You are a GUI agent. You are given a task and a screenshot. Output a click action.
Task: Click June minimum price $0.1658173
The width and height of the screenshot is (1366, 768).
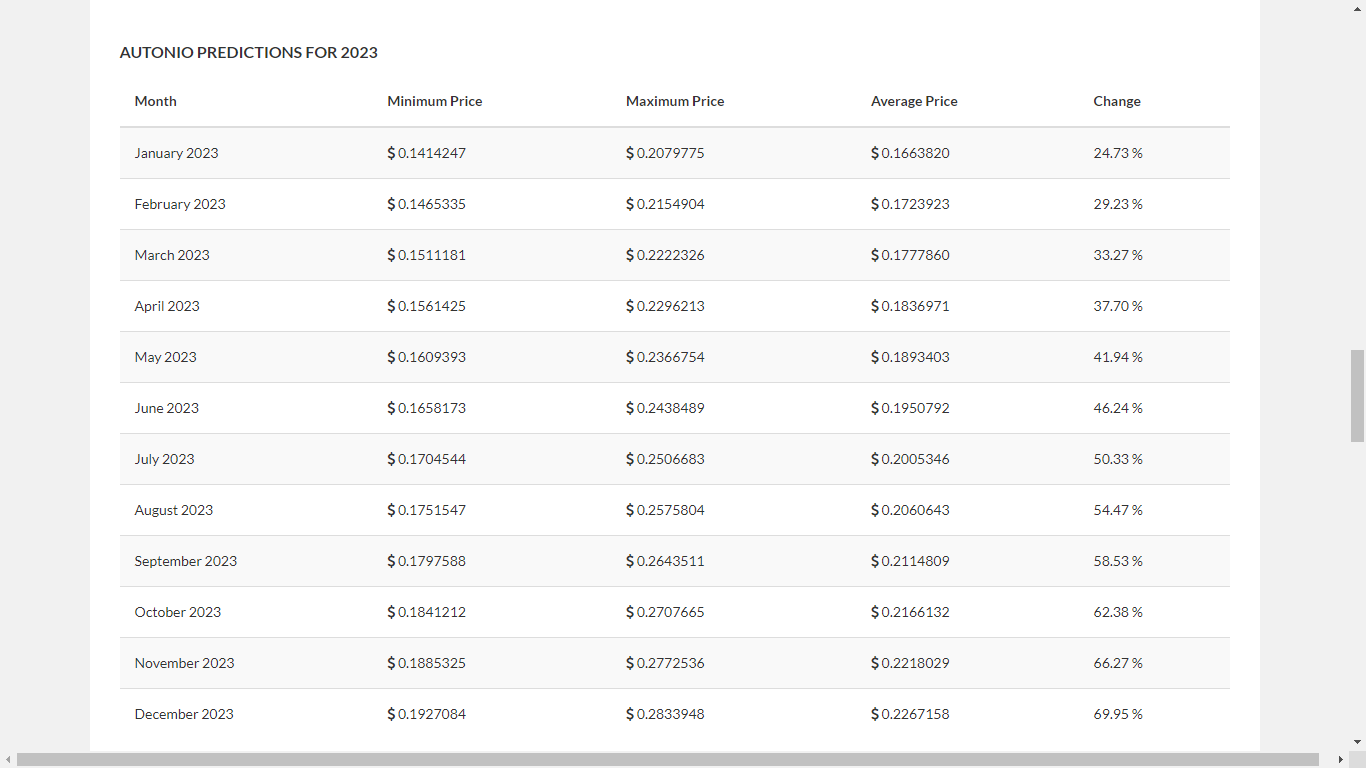(x=427, y=408)
